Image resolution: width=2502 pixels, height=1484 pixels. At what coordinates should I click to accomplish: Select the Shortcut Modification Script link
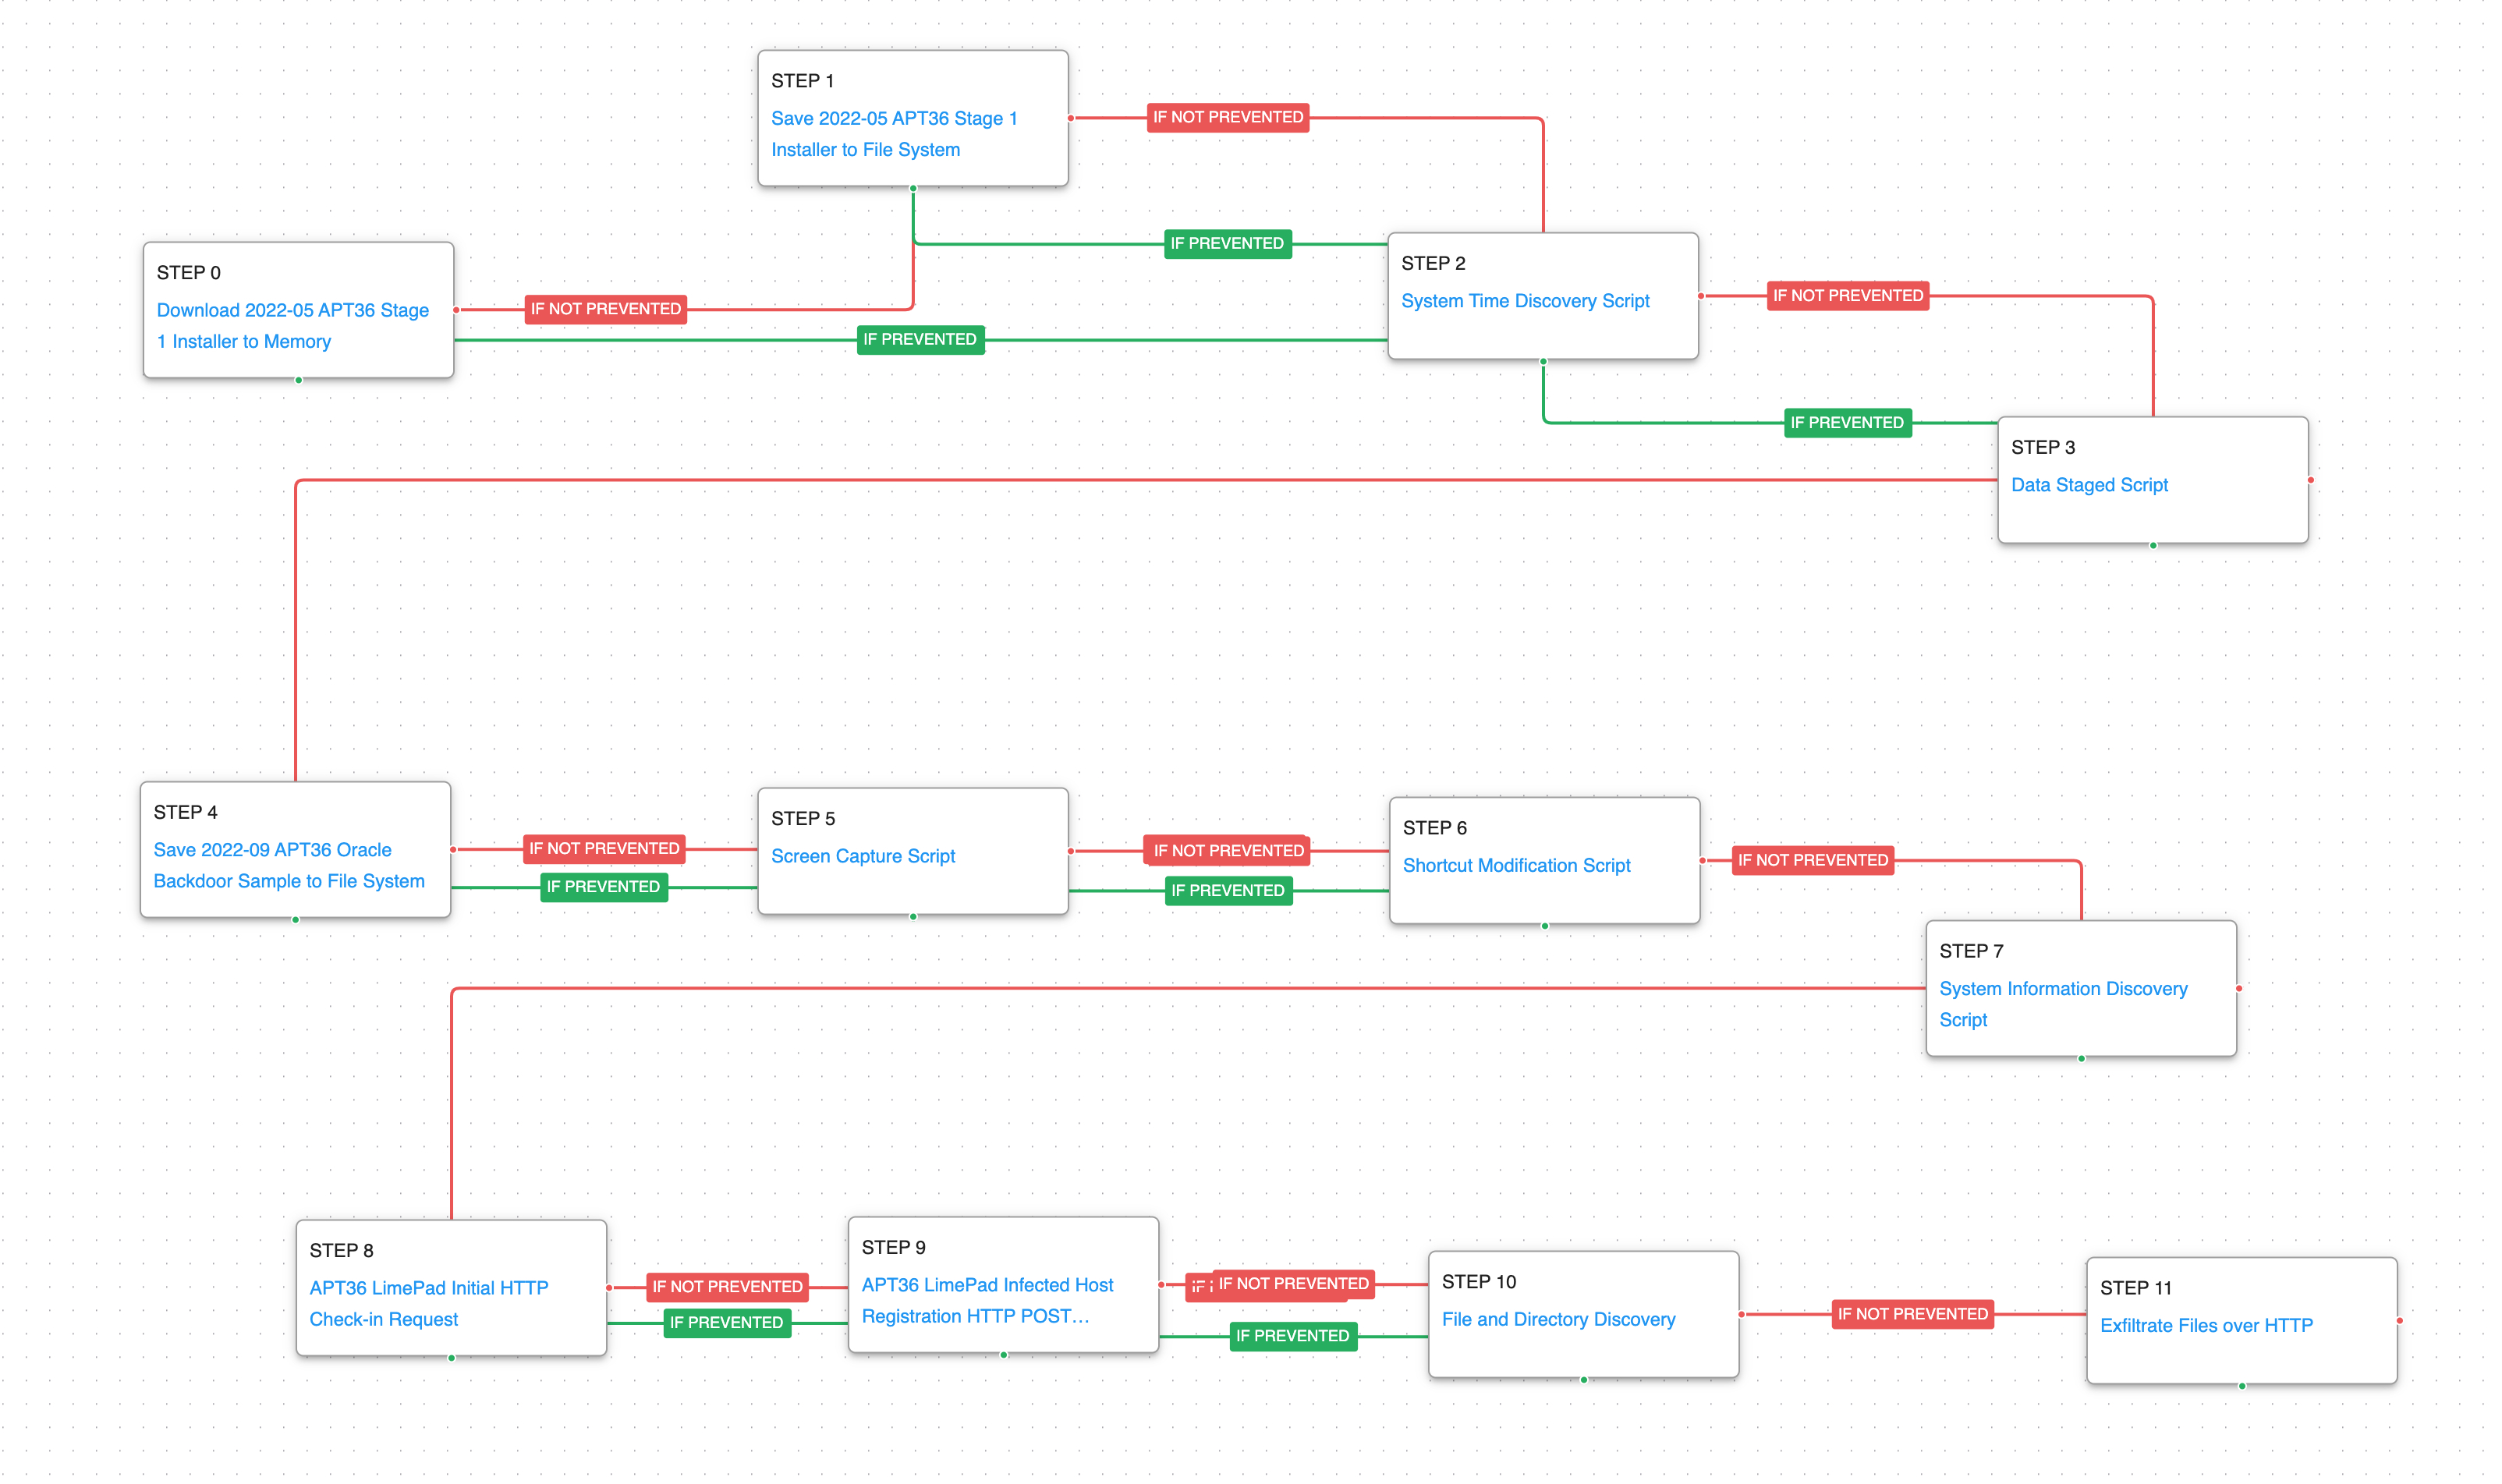(1515, 866)
